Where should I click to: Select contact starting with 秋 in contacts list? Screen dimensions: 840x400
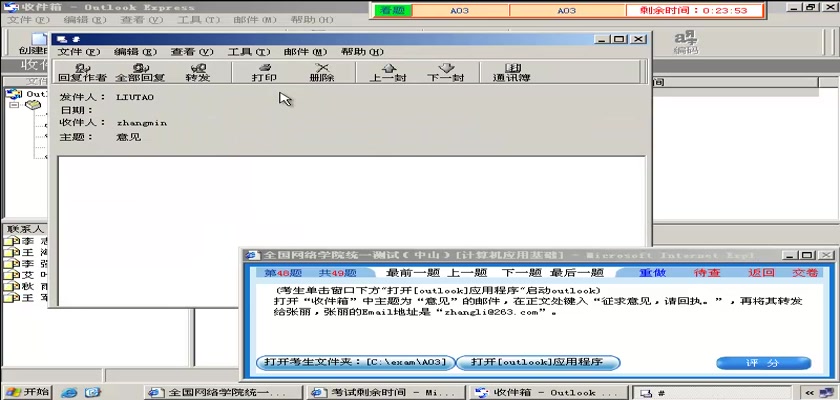pos(26,286)
